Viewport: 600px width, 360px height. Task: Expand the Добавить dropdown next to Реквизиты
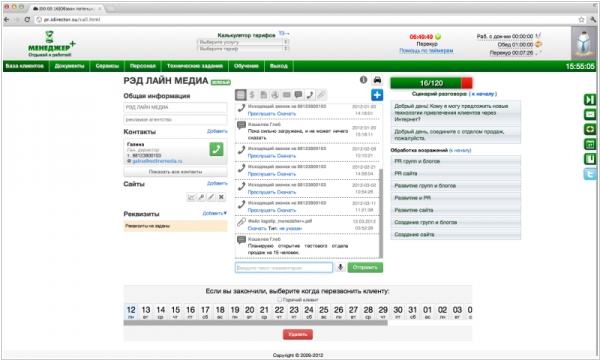215,213
